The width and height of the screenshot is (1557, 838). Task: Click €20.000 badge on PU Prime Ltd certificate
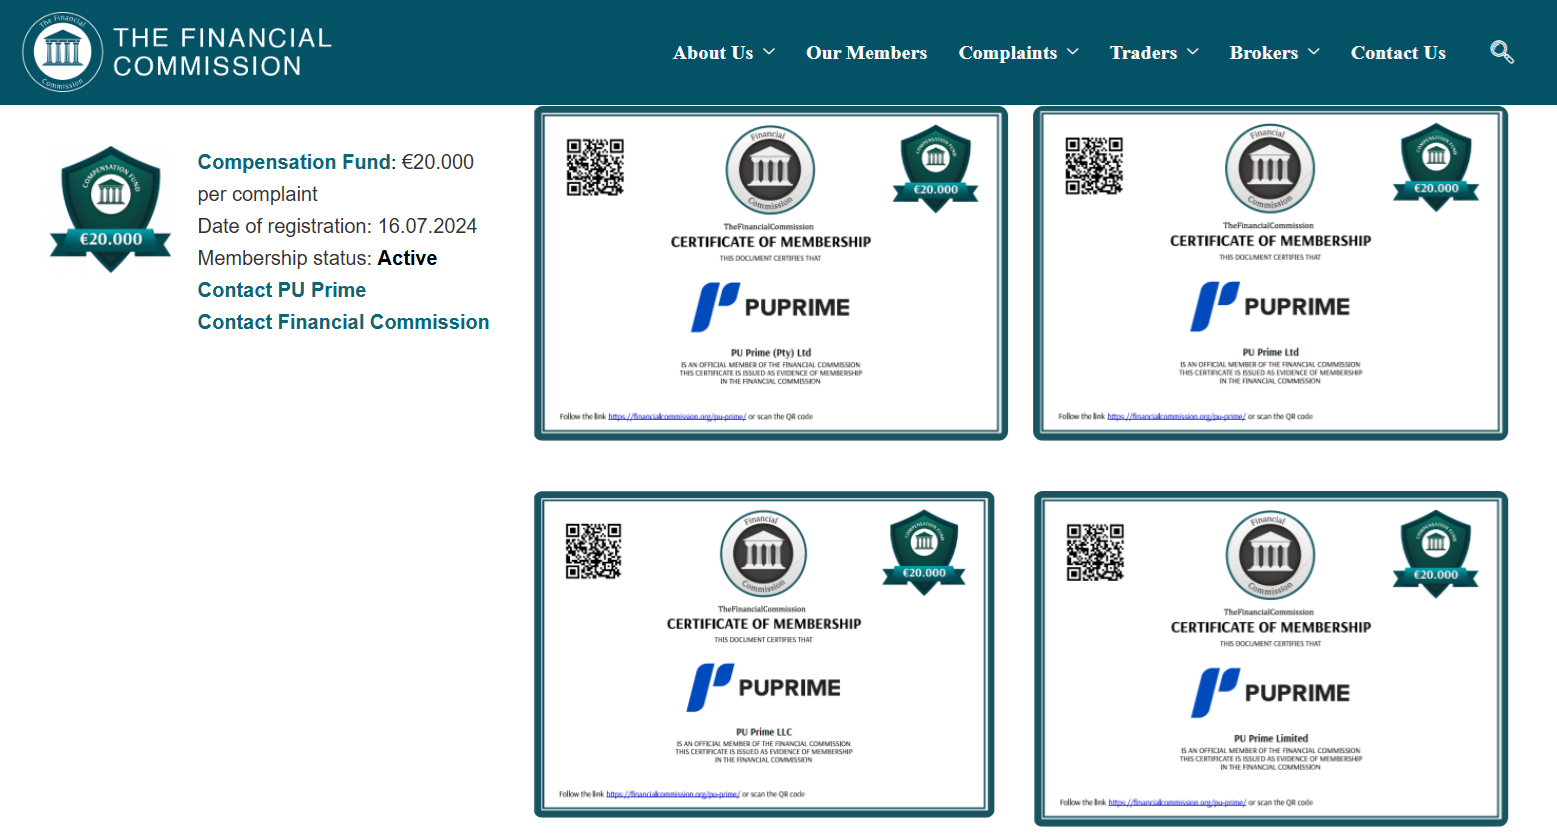(1436, 168)
